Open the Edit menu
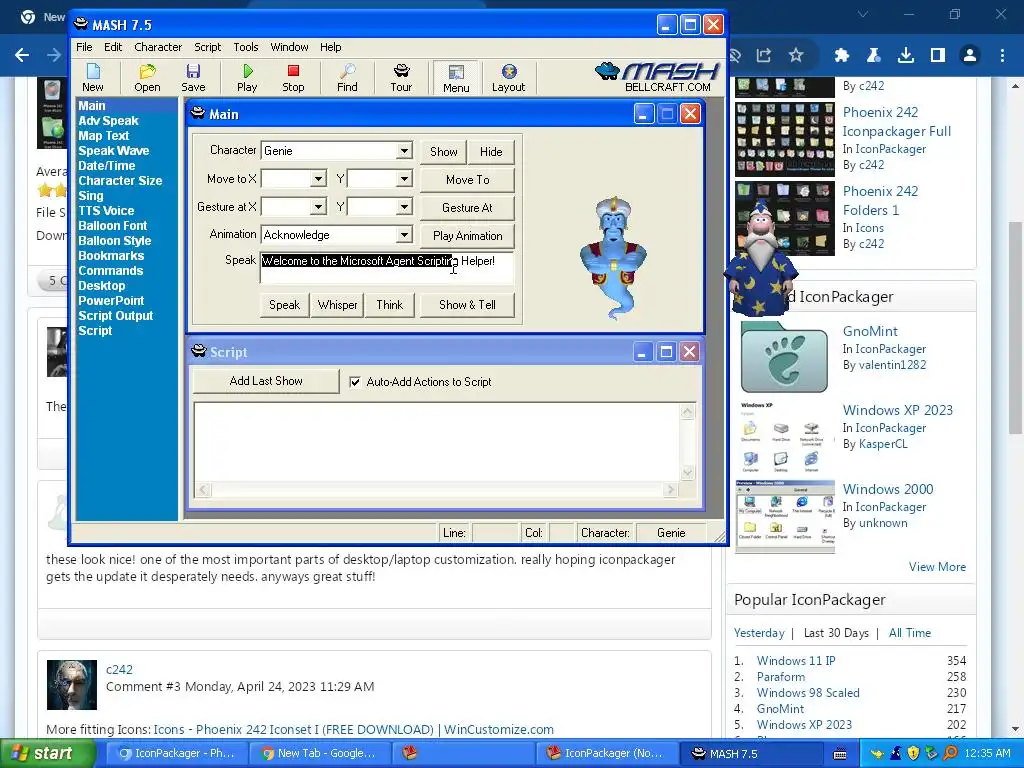The image size is (1024, 768). [113, 47]
